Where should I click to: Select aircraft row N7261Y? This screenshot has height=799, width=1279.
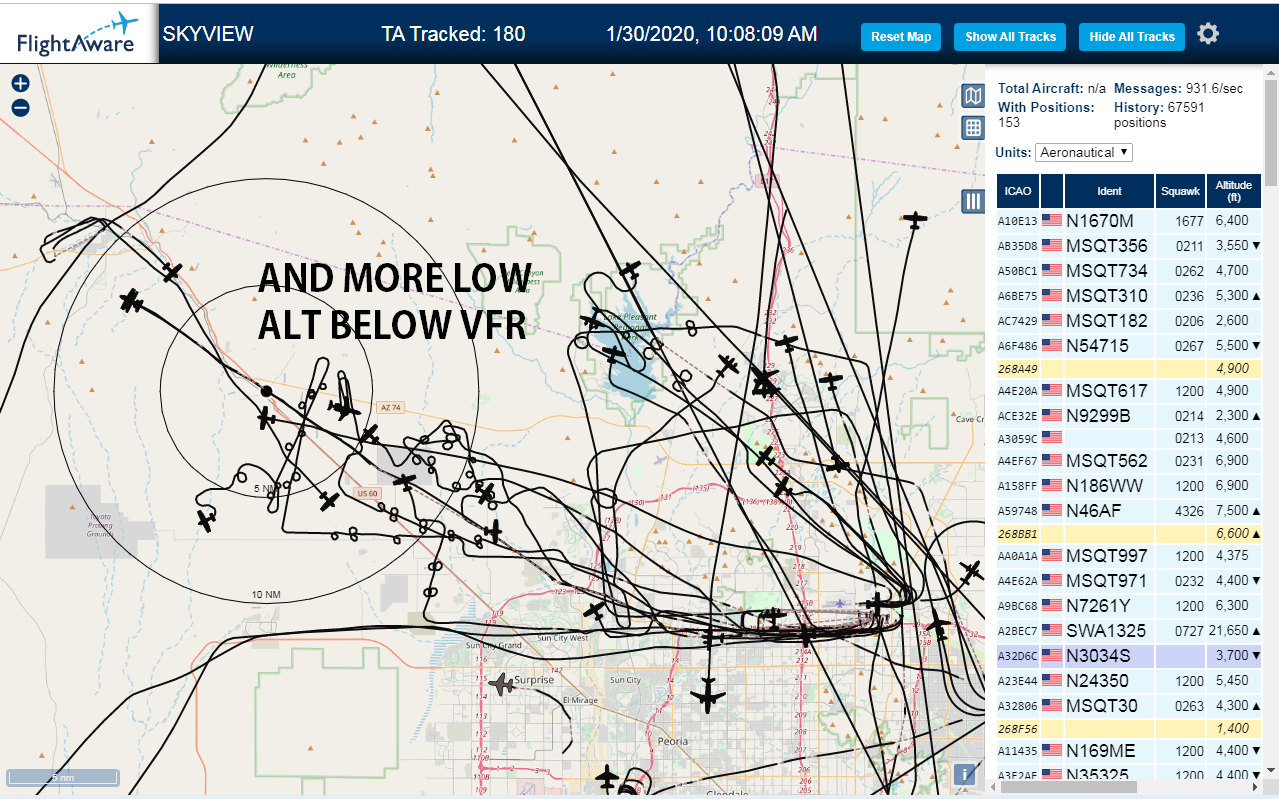[1129, 606]
